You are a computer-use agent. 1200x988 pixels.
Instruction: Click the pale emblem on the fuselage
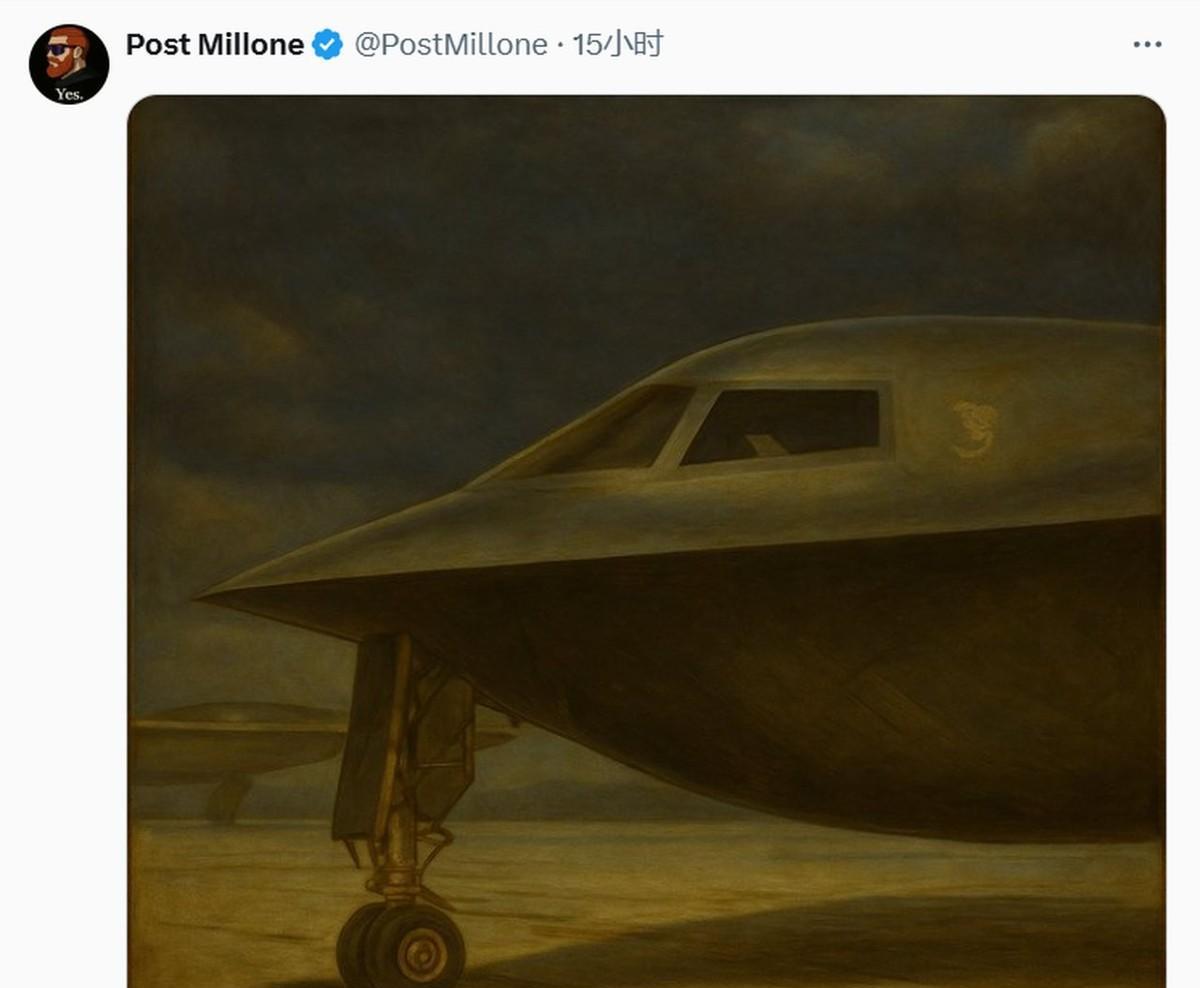973,430
